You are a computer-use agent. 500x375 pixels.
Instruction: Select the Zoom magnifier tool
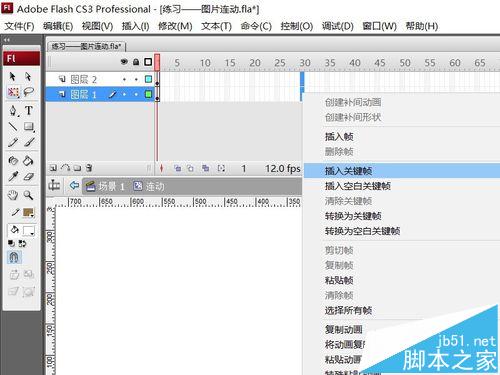point(29,195)
